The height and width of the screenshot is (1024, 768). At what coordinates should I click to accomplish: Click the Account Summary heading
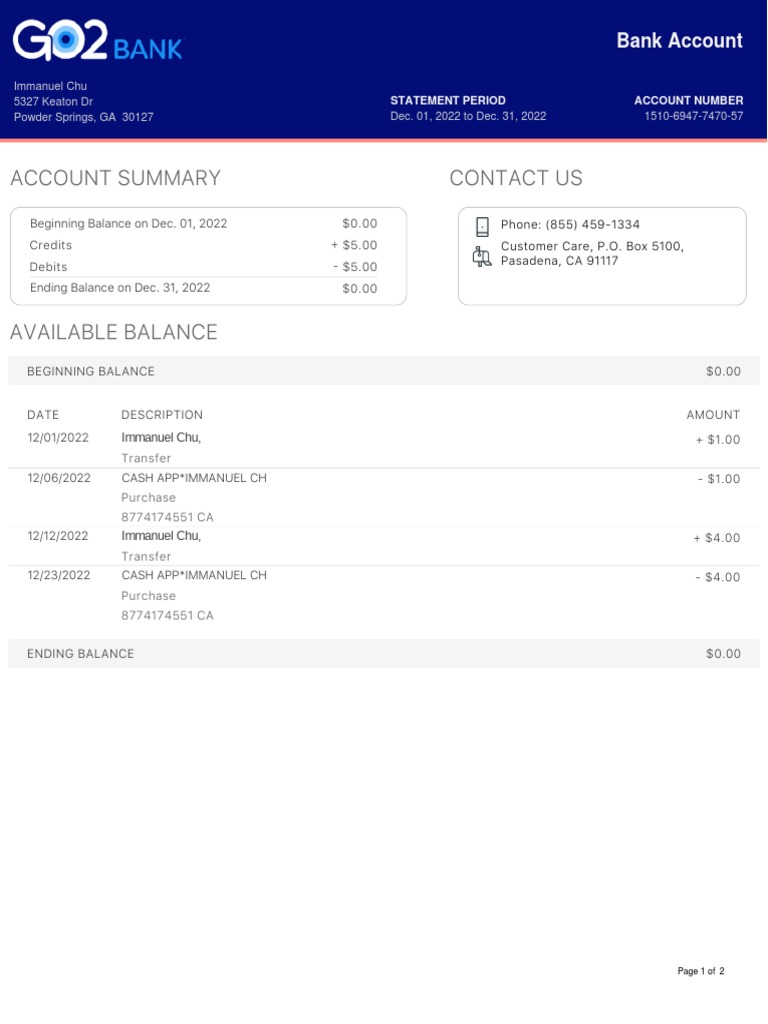click(115, 179)
